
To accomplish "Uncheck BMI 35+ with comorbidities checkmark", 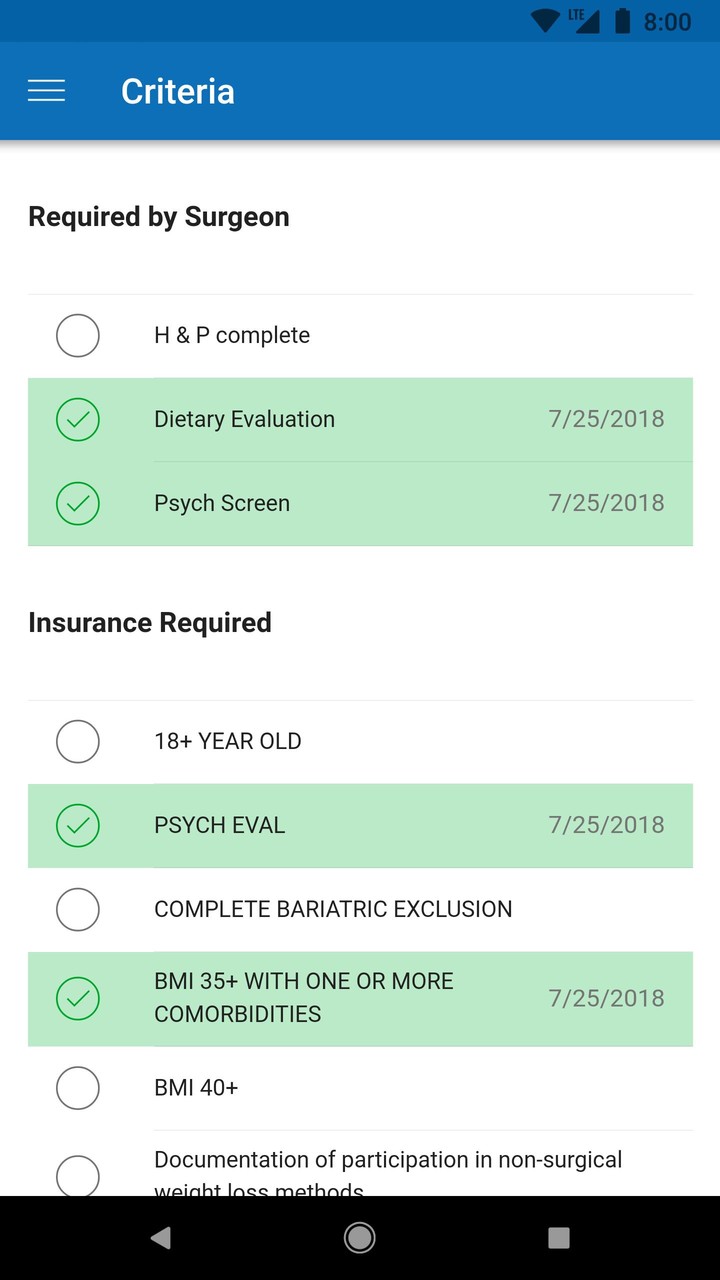I will (x=78, y=998).
